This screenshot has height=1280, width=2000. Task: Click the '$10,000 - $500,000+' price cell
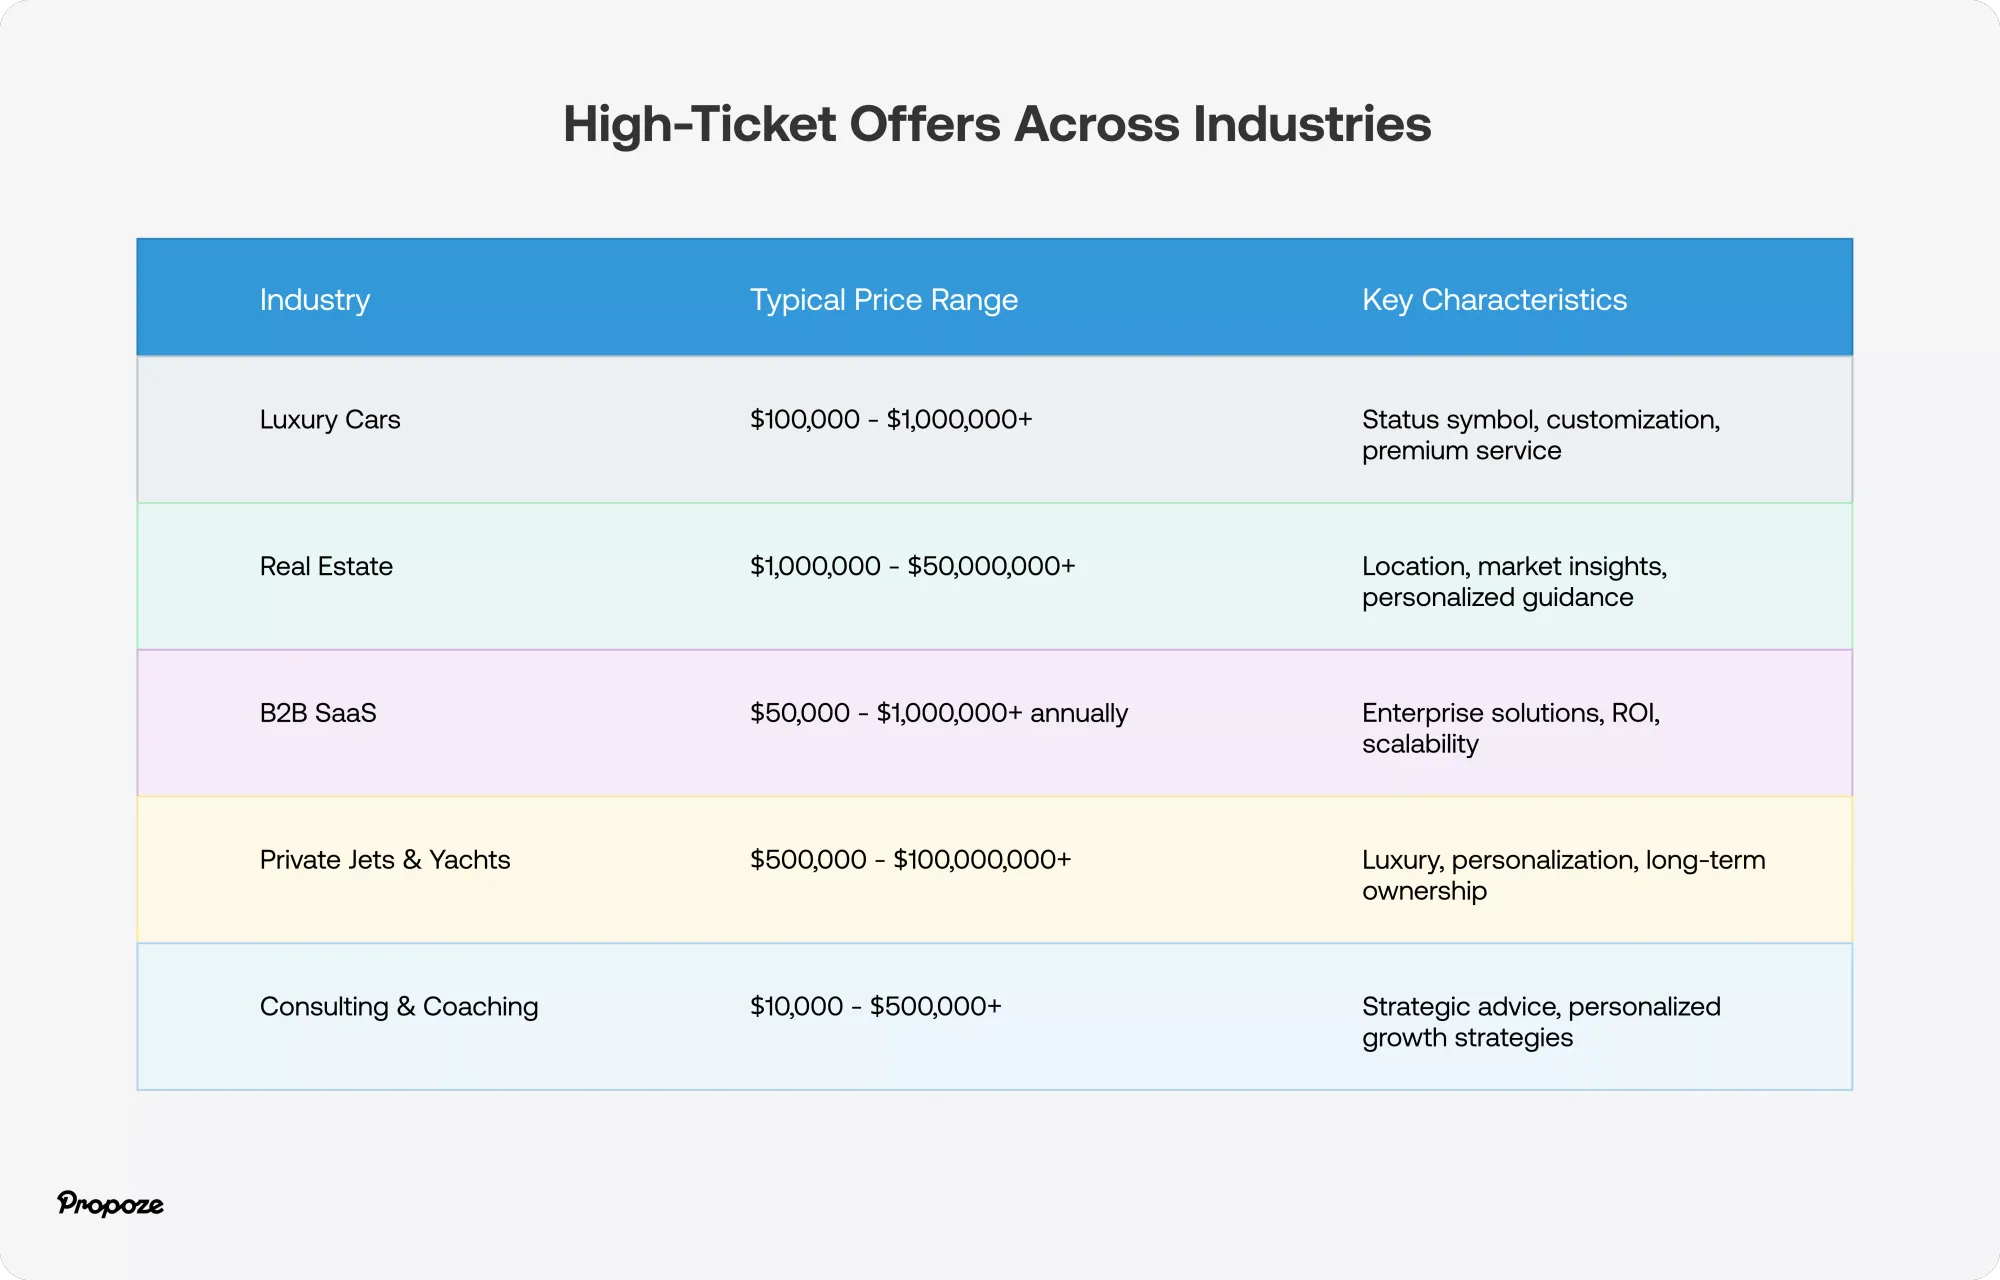click(876, 1006)
